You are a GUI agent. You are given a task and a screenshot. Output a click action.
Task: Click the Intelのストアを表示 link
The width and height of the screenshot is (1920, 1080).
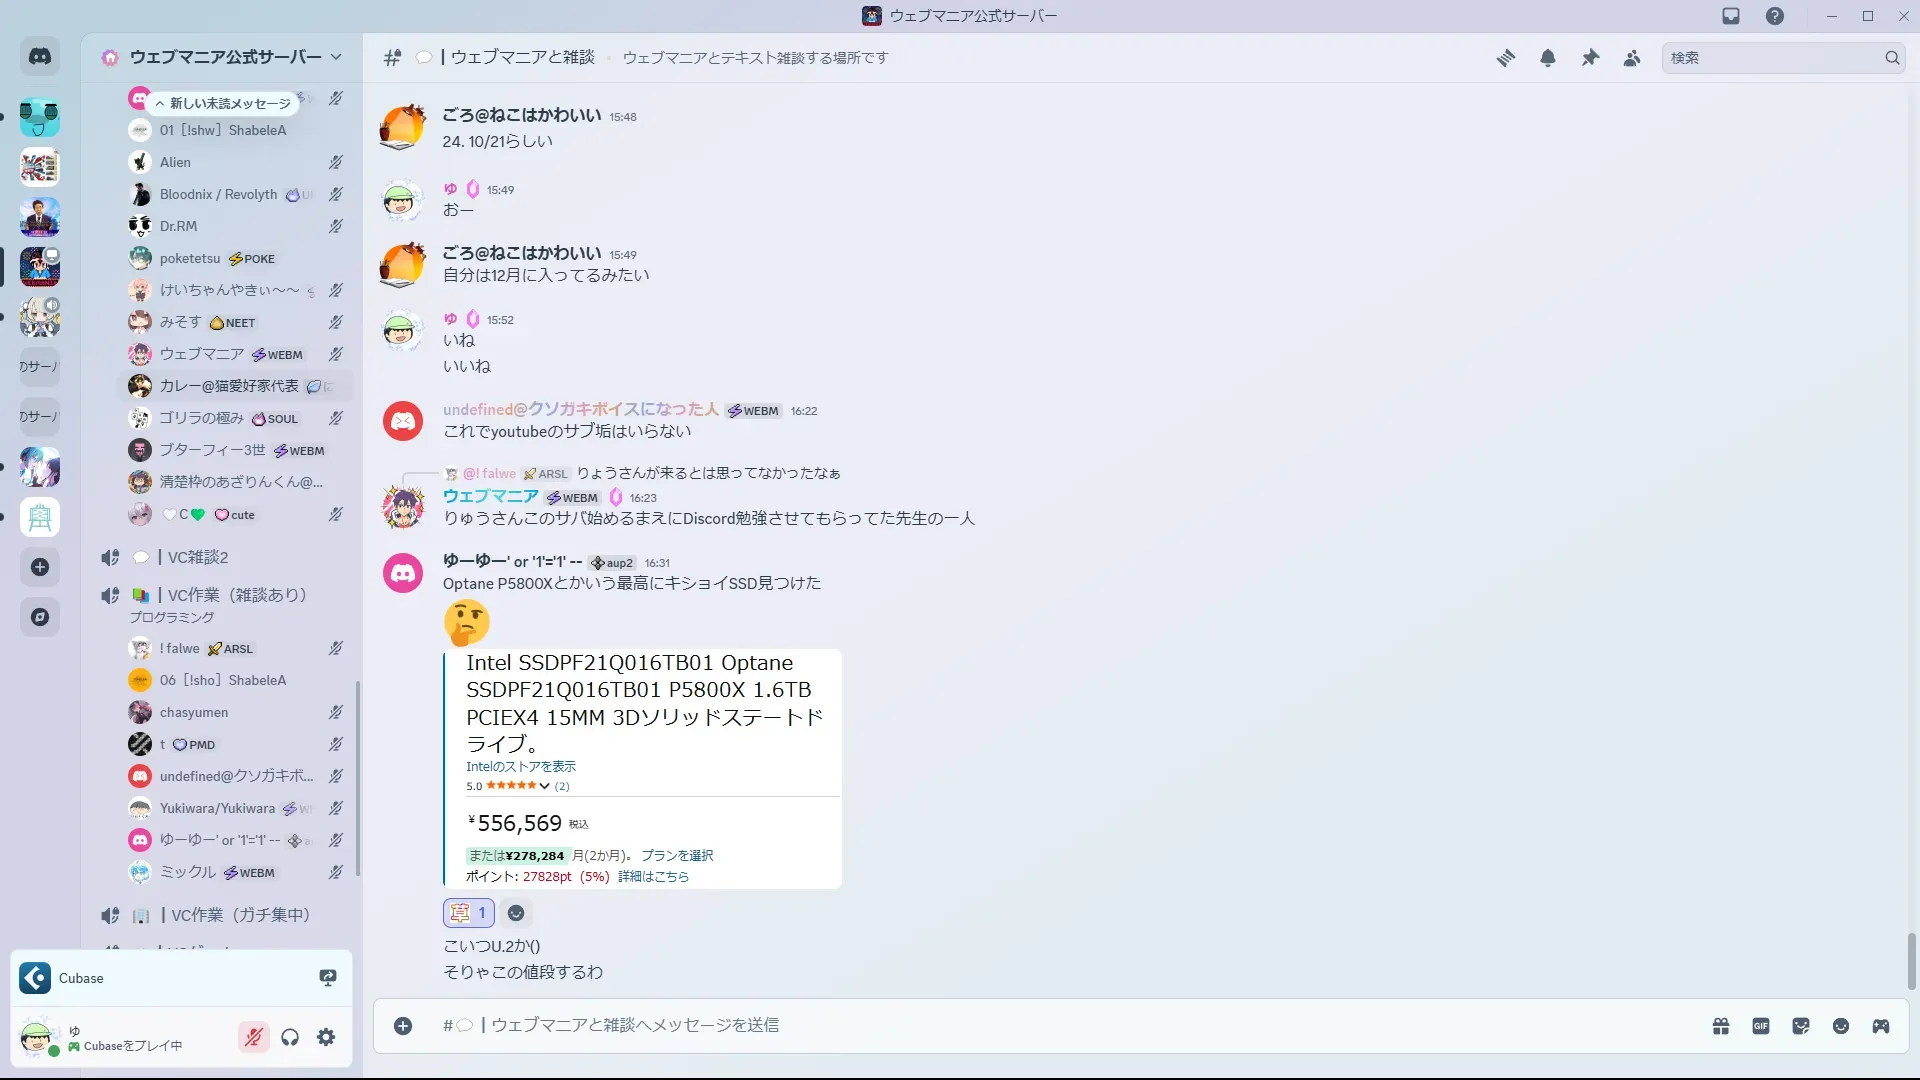520,766
